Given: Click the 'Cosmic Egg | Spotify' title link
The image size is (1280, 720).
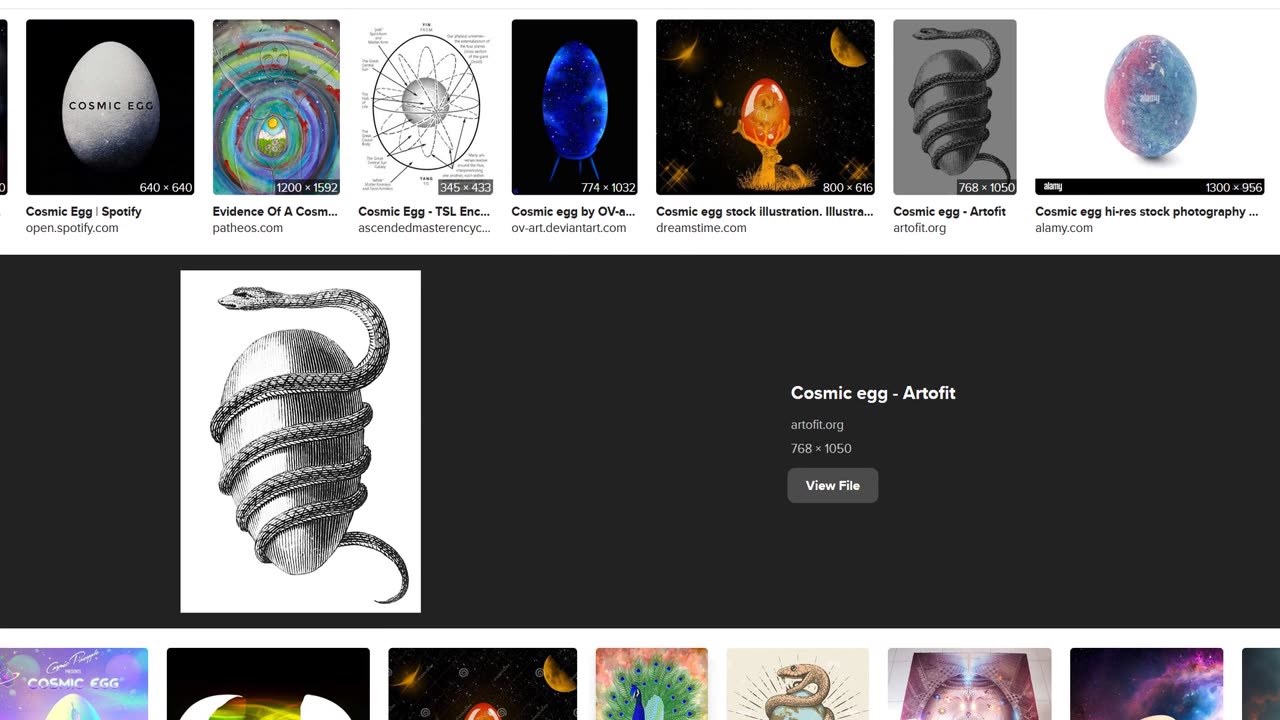Looking at the screenshot, I should pos(84,212).
